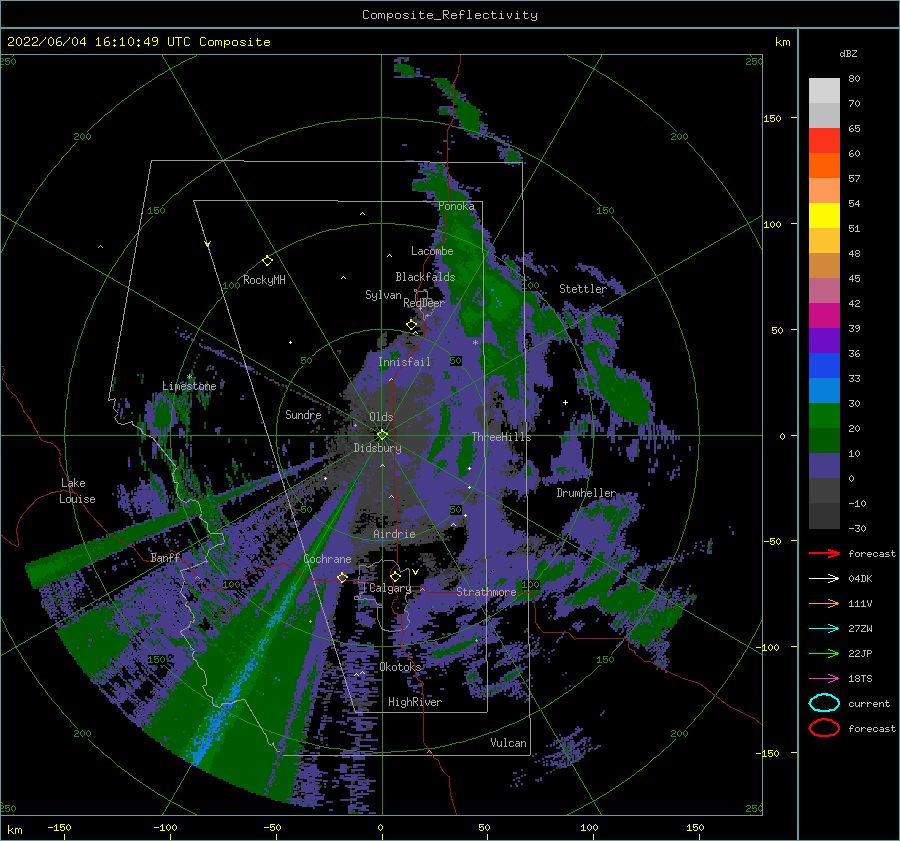Click the Cochrane town label
The image size is (900, 841).
coord(327,559)
